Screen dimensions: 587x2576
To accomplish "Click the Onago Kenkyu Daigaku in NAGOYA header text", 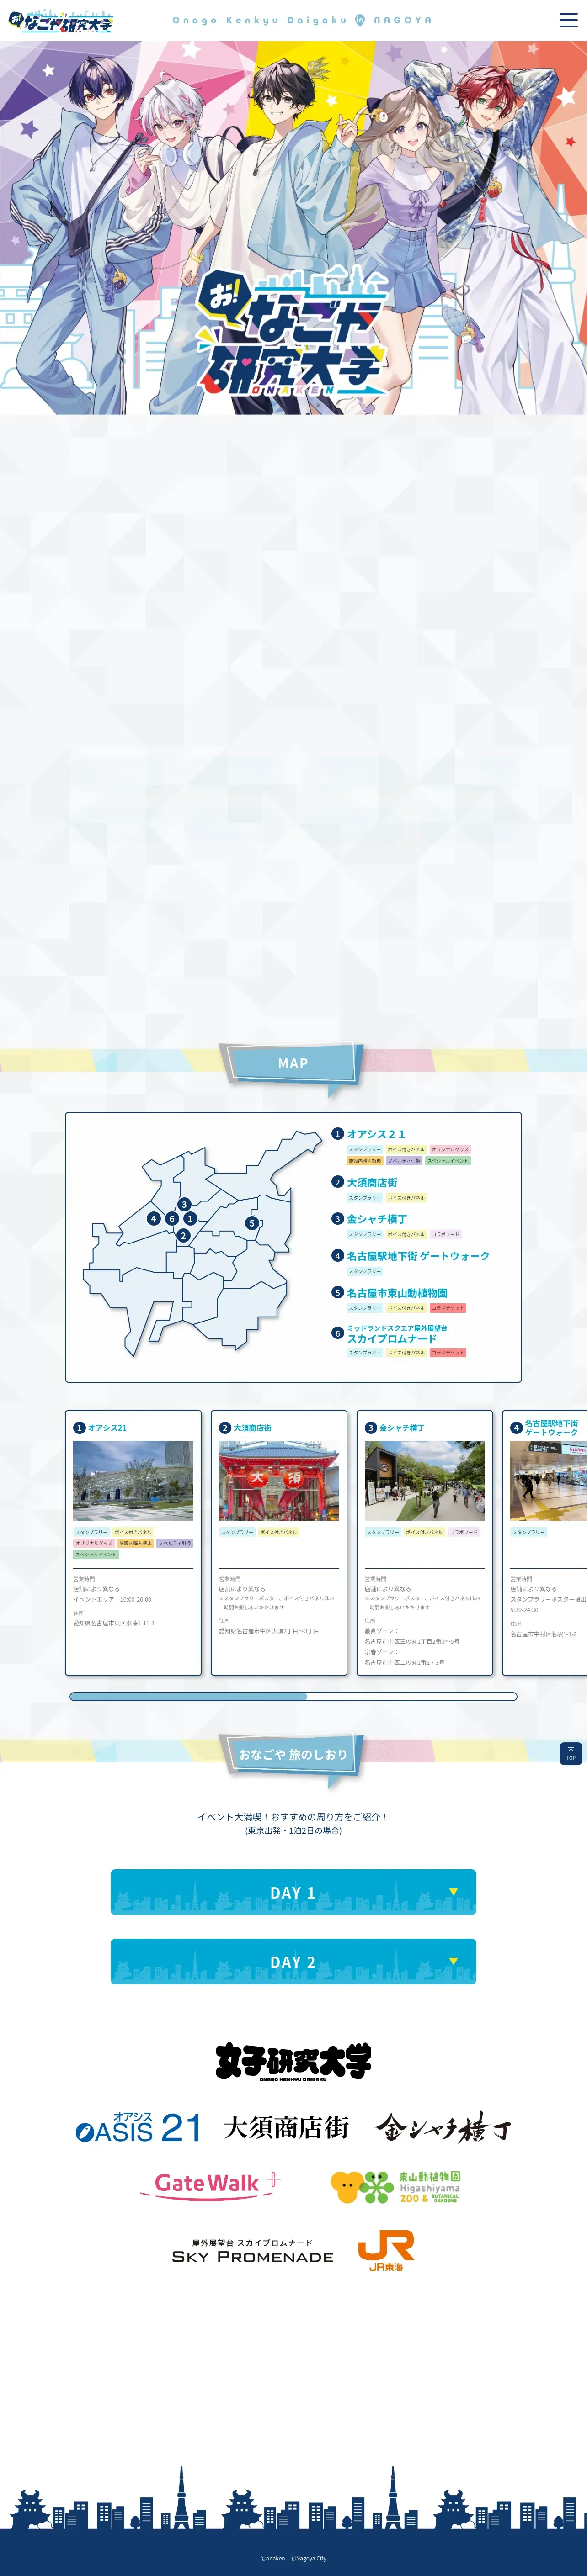I will click(x=302, y=20).
